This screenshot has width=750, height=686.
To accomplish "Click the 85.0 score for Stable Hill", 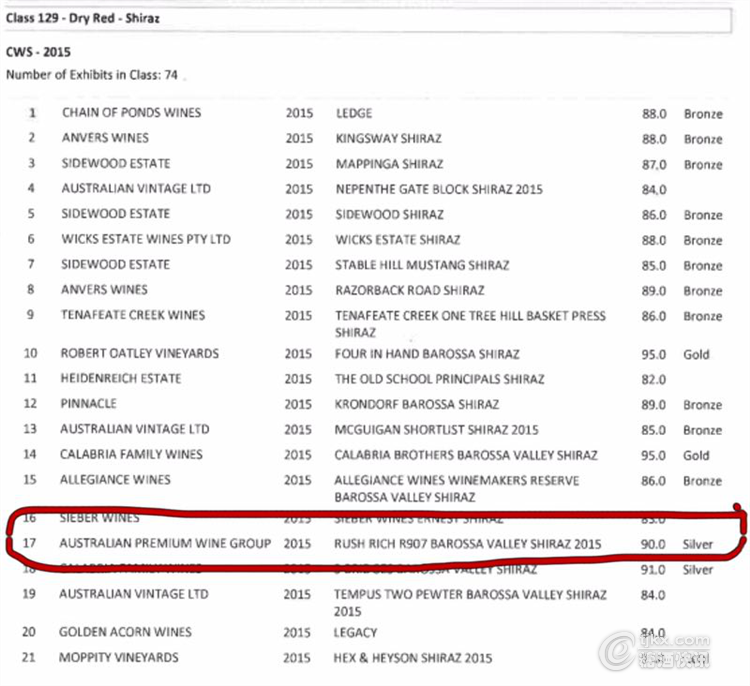I will click(654, 266).
